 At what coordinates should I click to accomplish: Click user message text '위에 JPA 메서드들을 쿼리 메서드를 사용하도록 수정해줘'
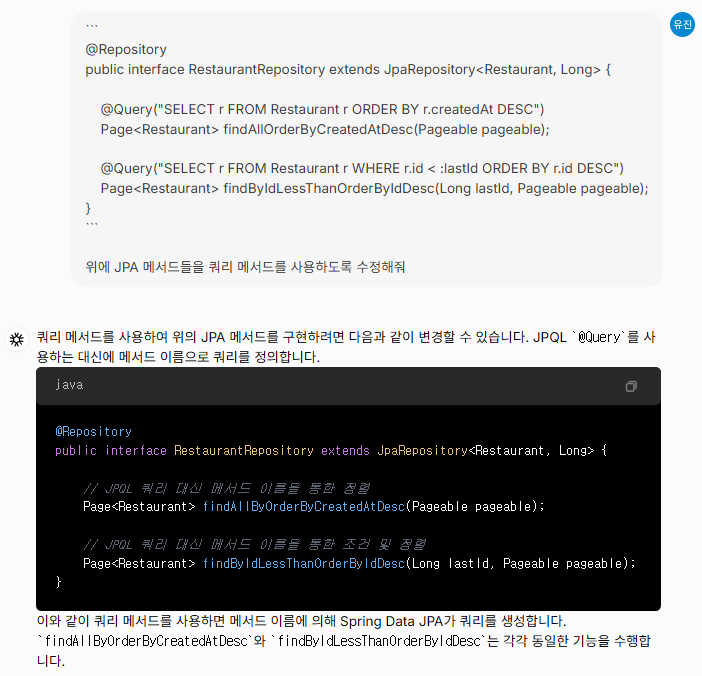coord(245,267)
